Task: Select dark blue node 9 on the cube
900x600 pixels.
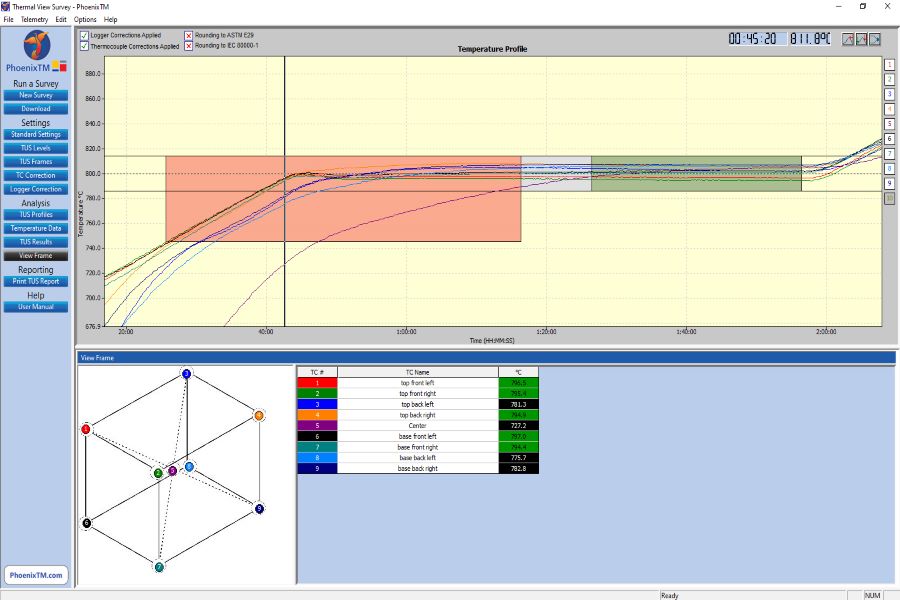Action: pyautogui.click(x=259, y=508)
